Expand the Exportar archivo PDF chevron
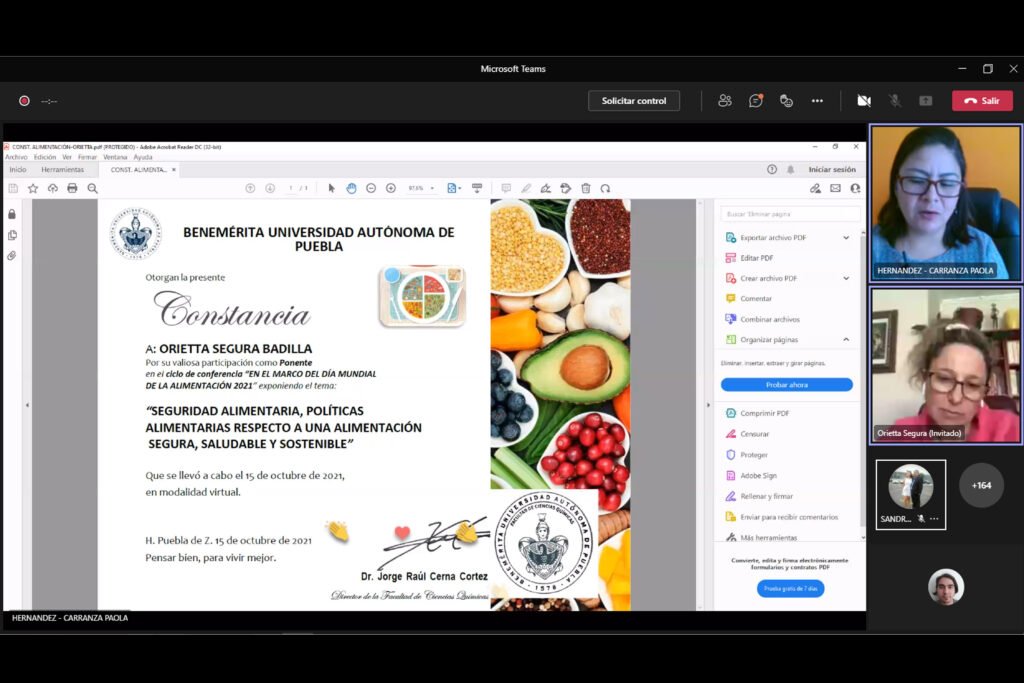This screenshot has height=683, width=1024. click(846, 238)
